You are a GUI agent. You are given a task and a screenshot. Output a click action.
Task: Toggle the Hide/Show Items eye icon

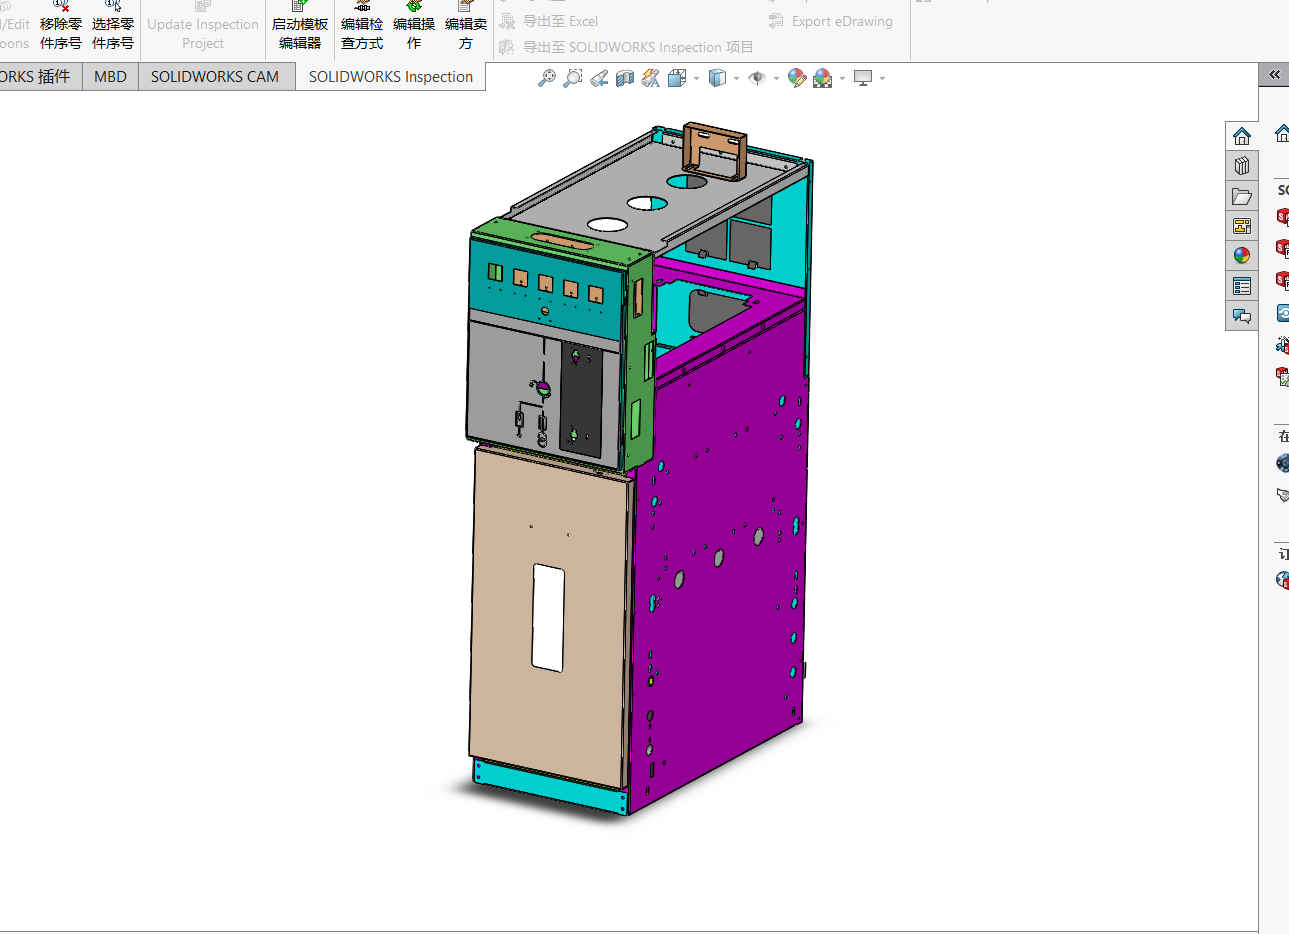757,78
